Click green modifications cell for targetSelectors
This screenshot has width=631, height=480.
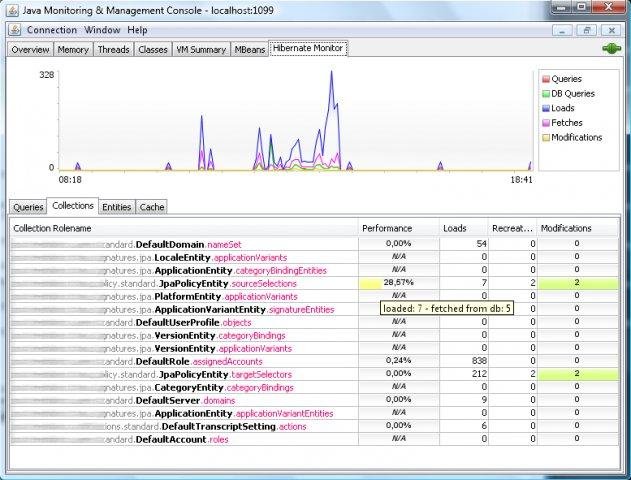pyautogui.click(x=578, y=374)
